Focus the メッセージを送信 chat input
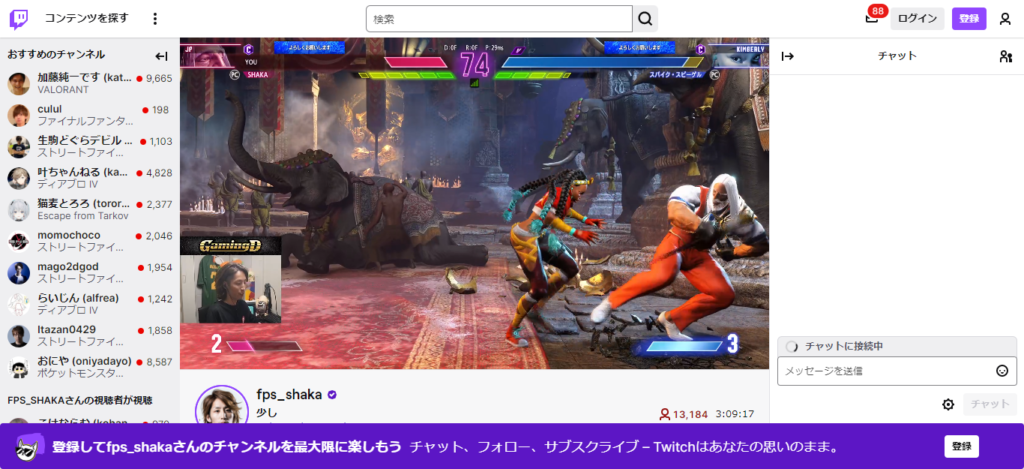Viewport: 1024px width, 469px height. 897,371
